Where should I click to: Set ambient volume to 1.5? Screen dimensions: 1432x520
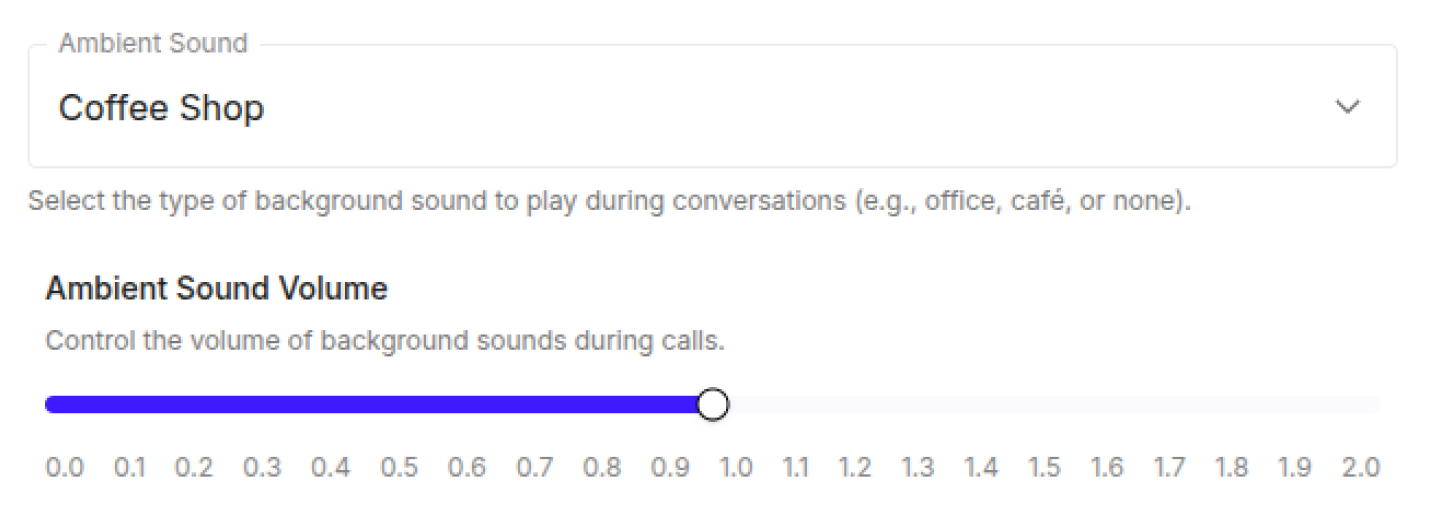(x=1044, y=468)
